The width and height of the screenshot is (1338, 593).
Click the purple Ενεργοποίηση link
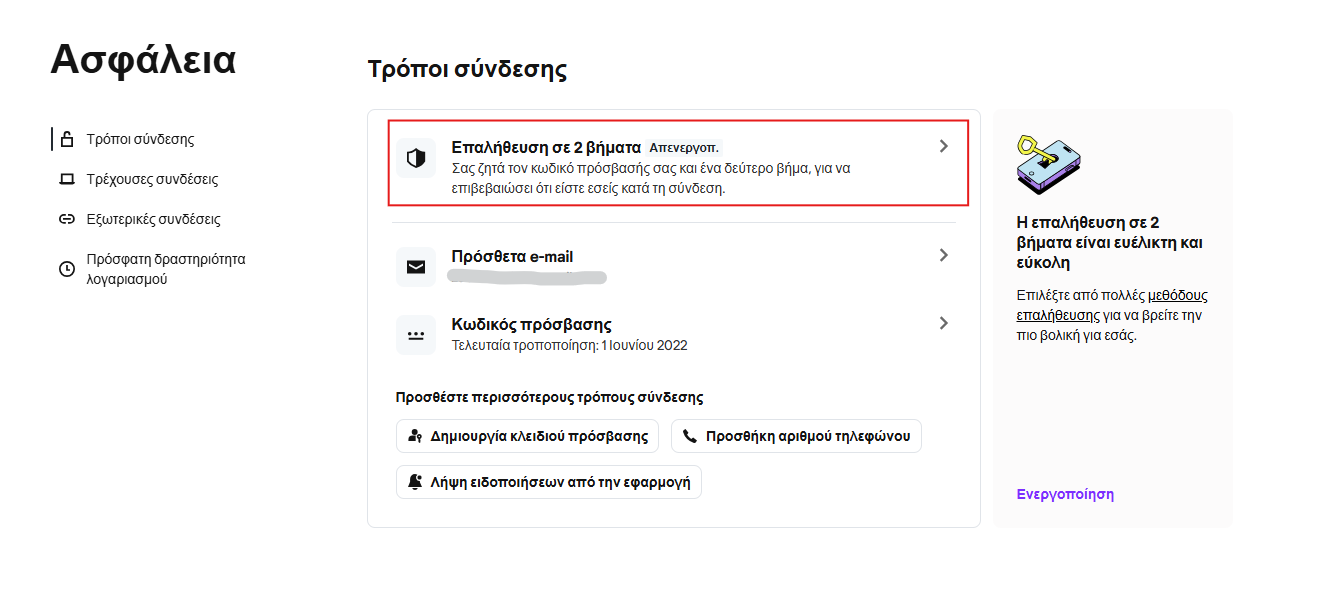(1065, 494)
